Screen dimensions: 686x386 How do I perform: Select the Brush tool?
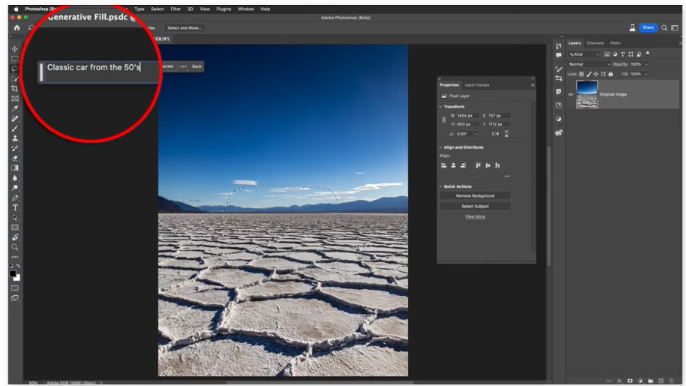coord(15,128)
